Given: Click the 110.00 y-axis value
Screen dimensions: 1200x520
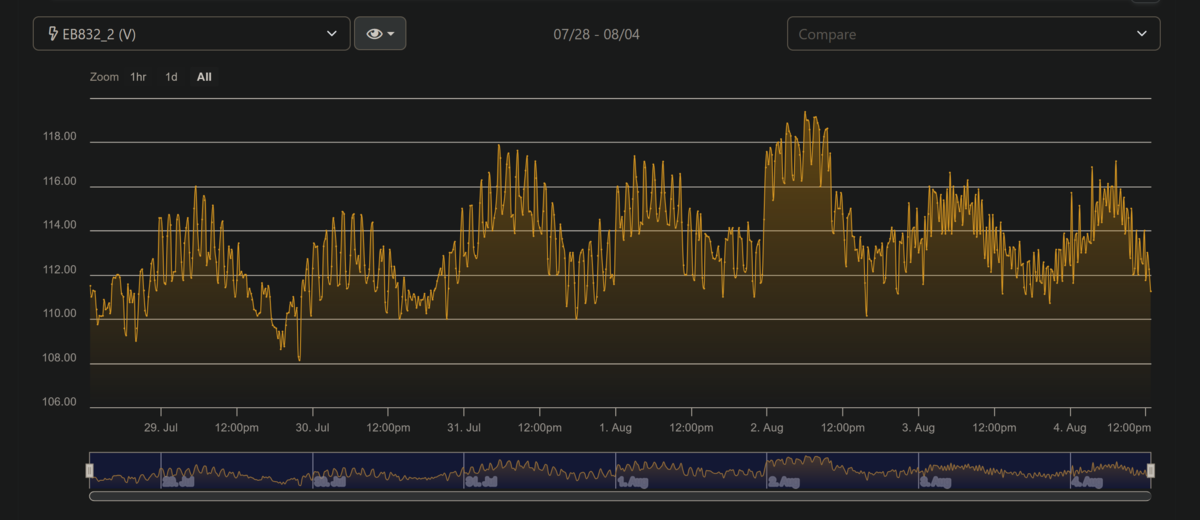Looking at the screenshot, I should 58,314.
